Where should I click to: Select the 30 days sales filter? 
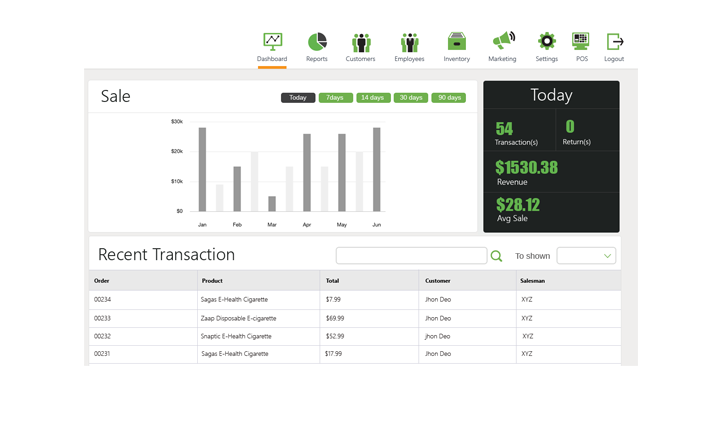click(411, 98)
